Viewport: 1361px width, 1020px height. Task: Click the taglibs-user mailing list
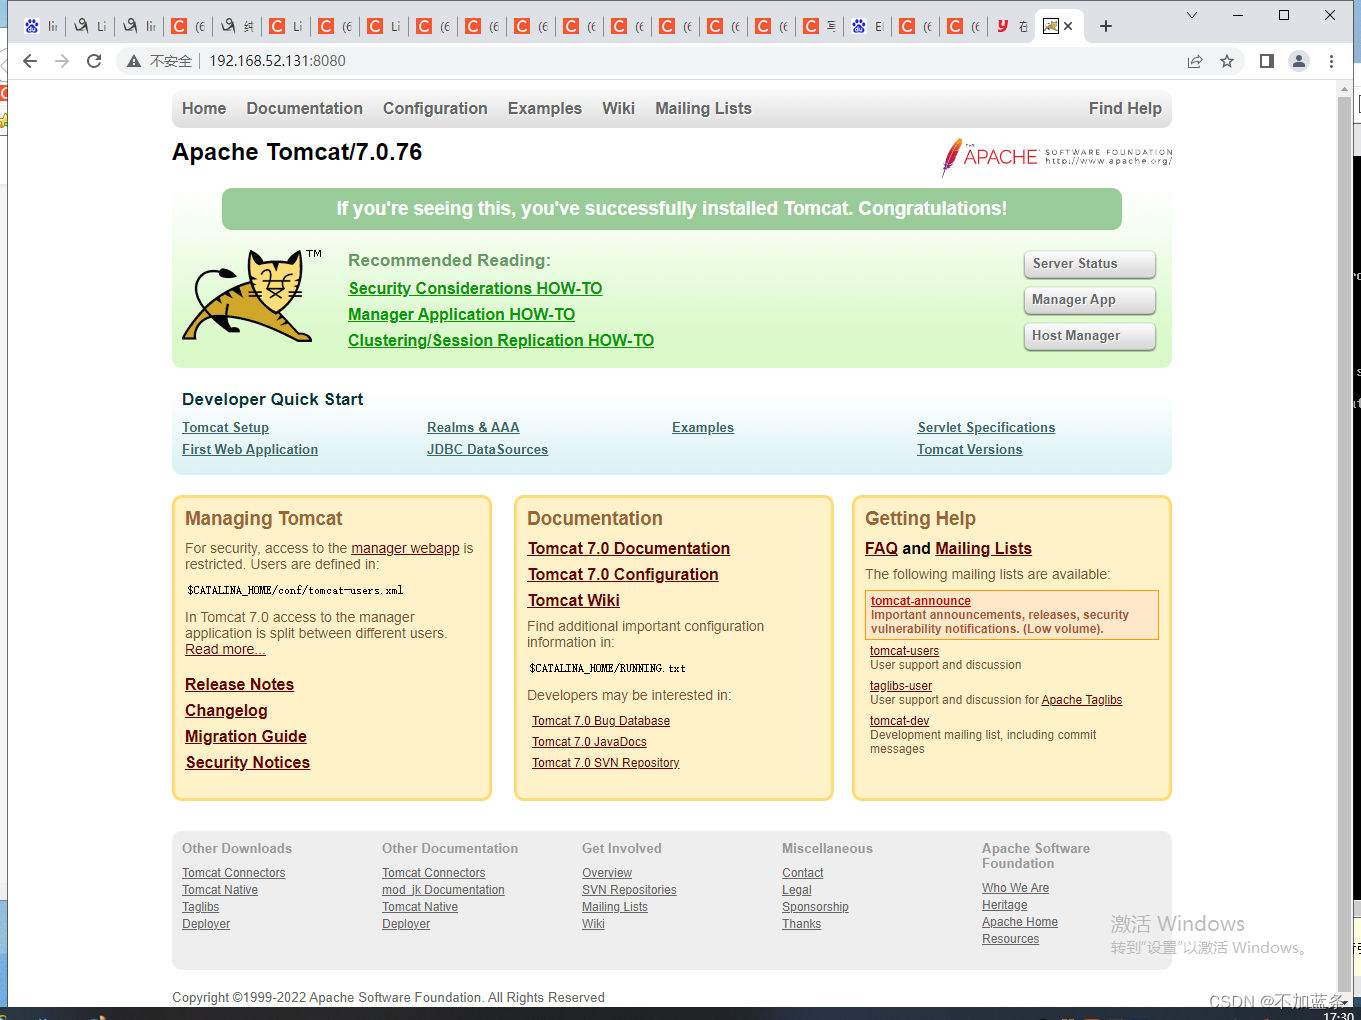(901, 686)
